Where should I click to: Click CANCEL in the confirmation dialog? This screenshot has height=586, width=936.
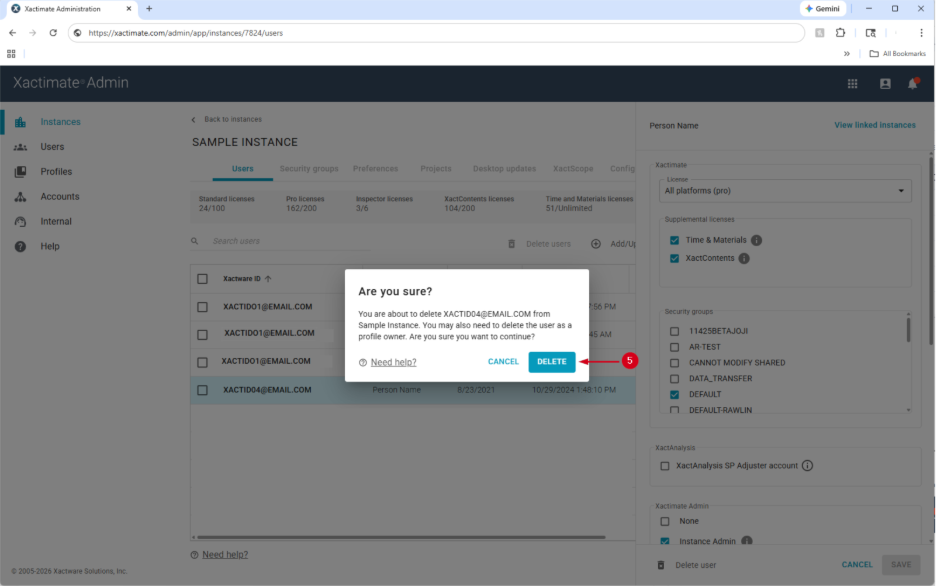coord(503,362)
